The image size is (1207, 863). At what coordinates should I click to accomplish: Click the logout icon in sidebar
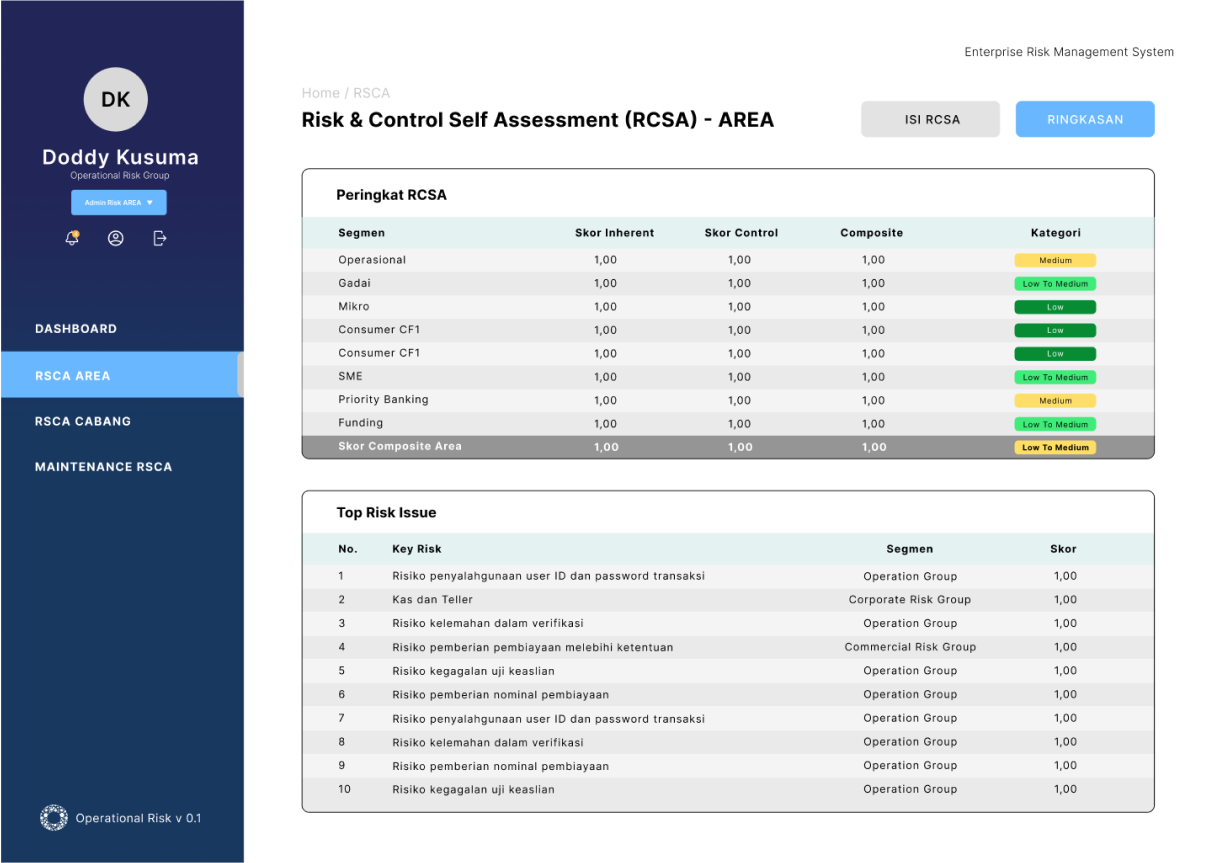160,238
